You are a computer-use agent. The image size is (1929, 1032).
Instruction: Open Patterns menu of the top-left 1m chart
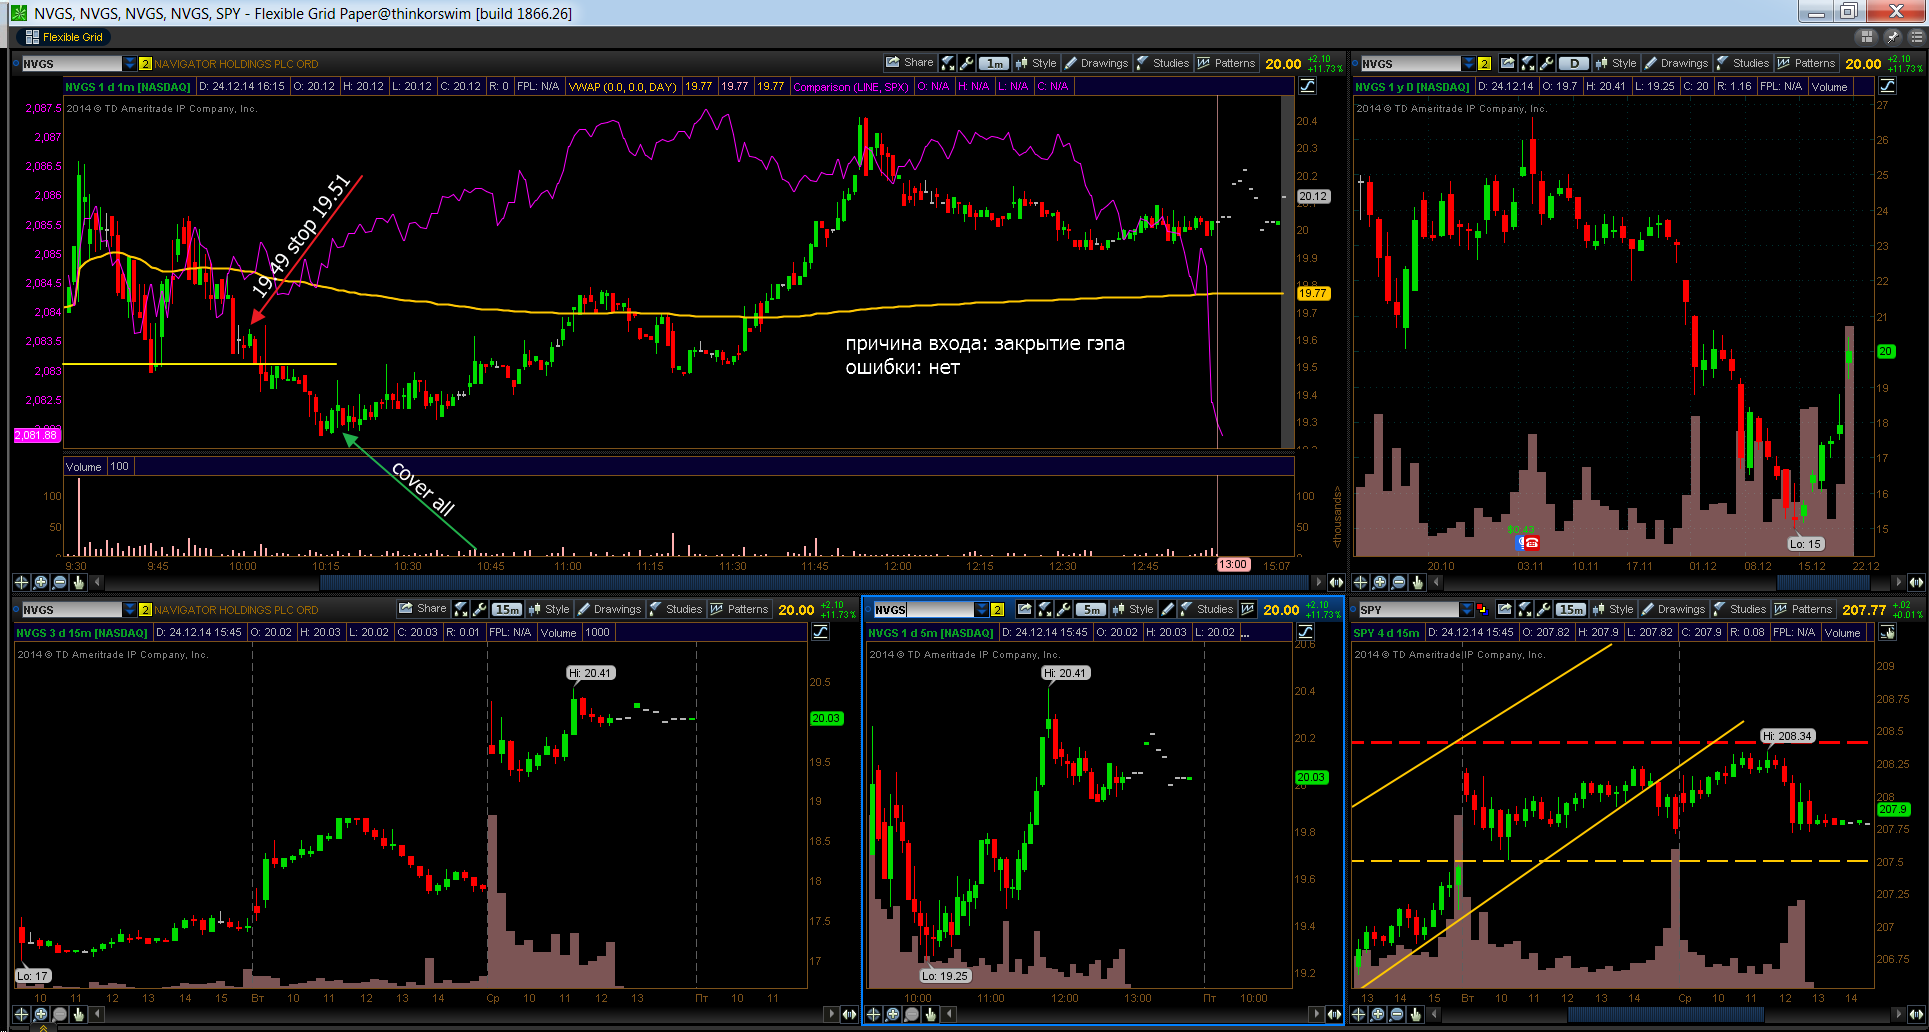point(1226,63)
